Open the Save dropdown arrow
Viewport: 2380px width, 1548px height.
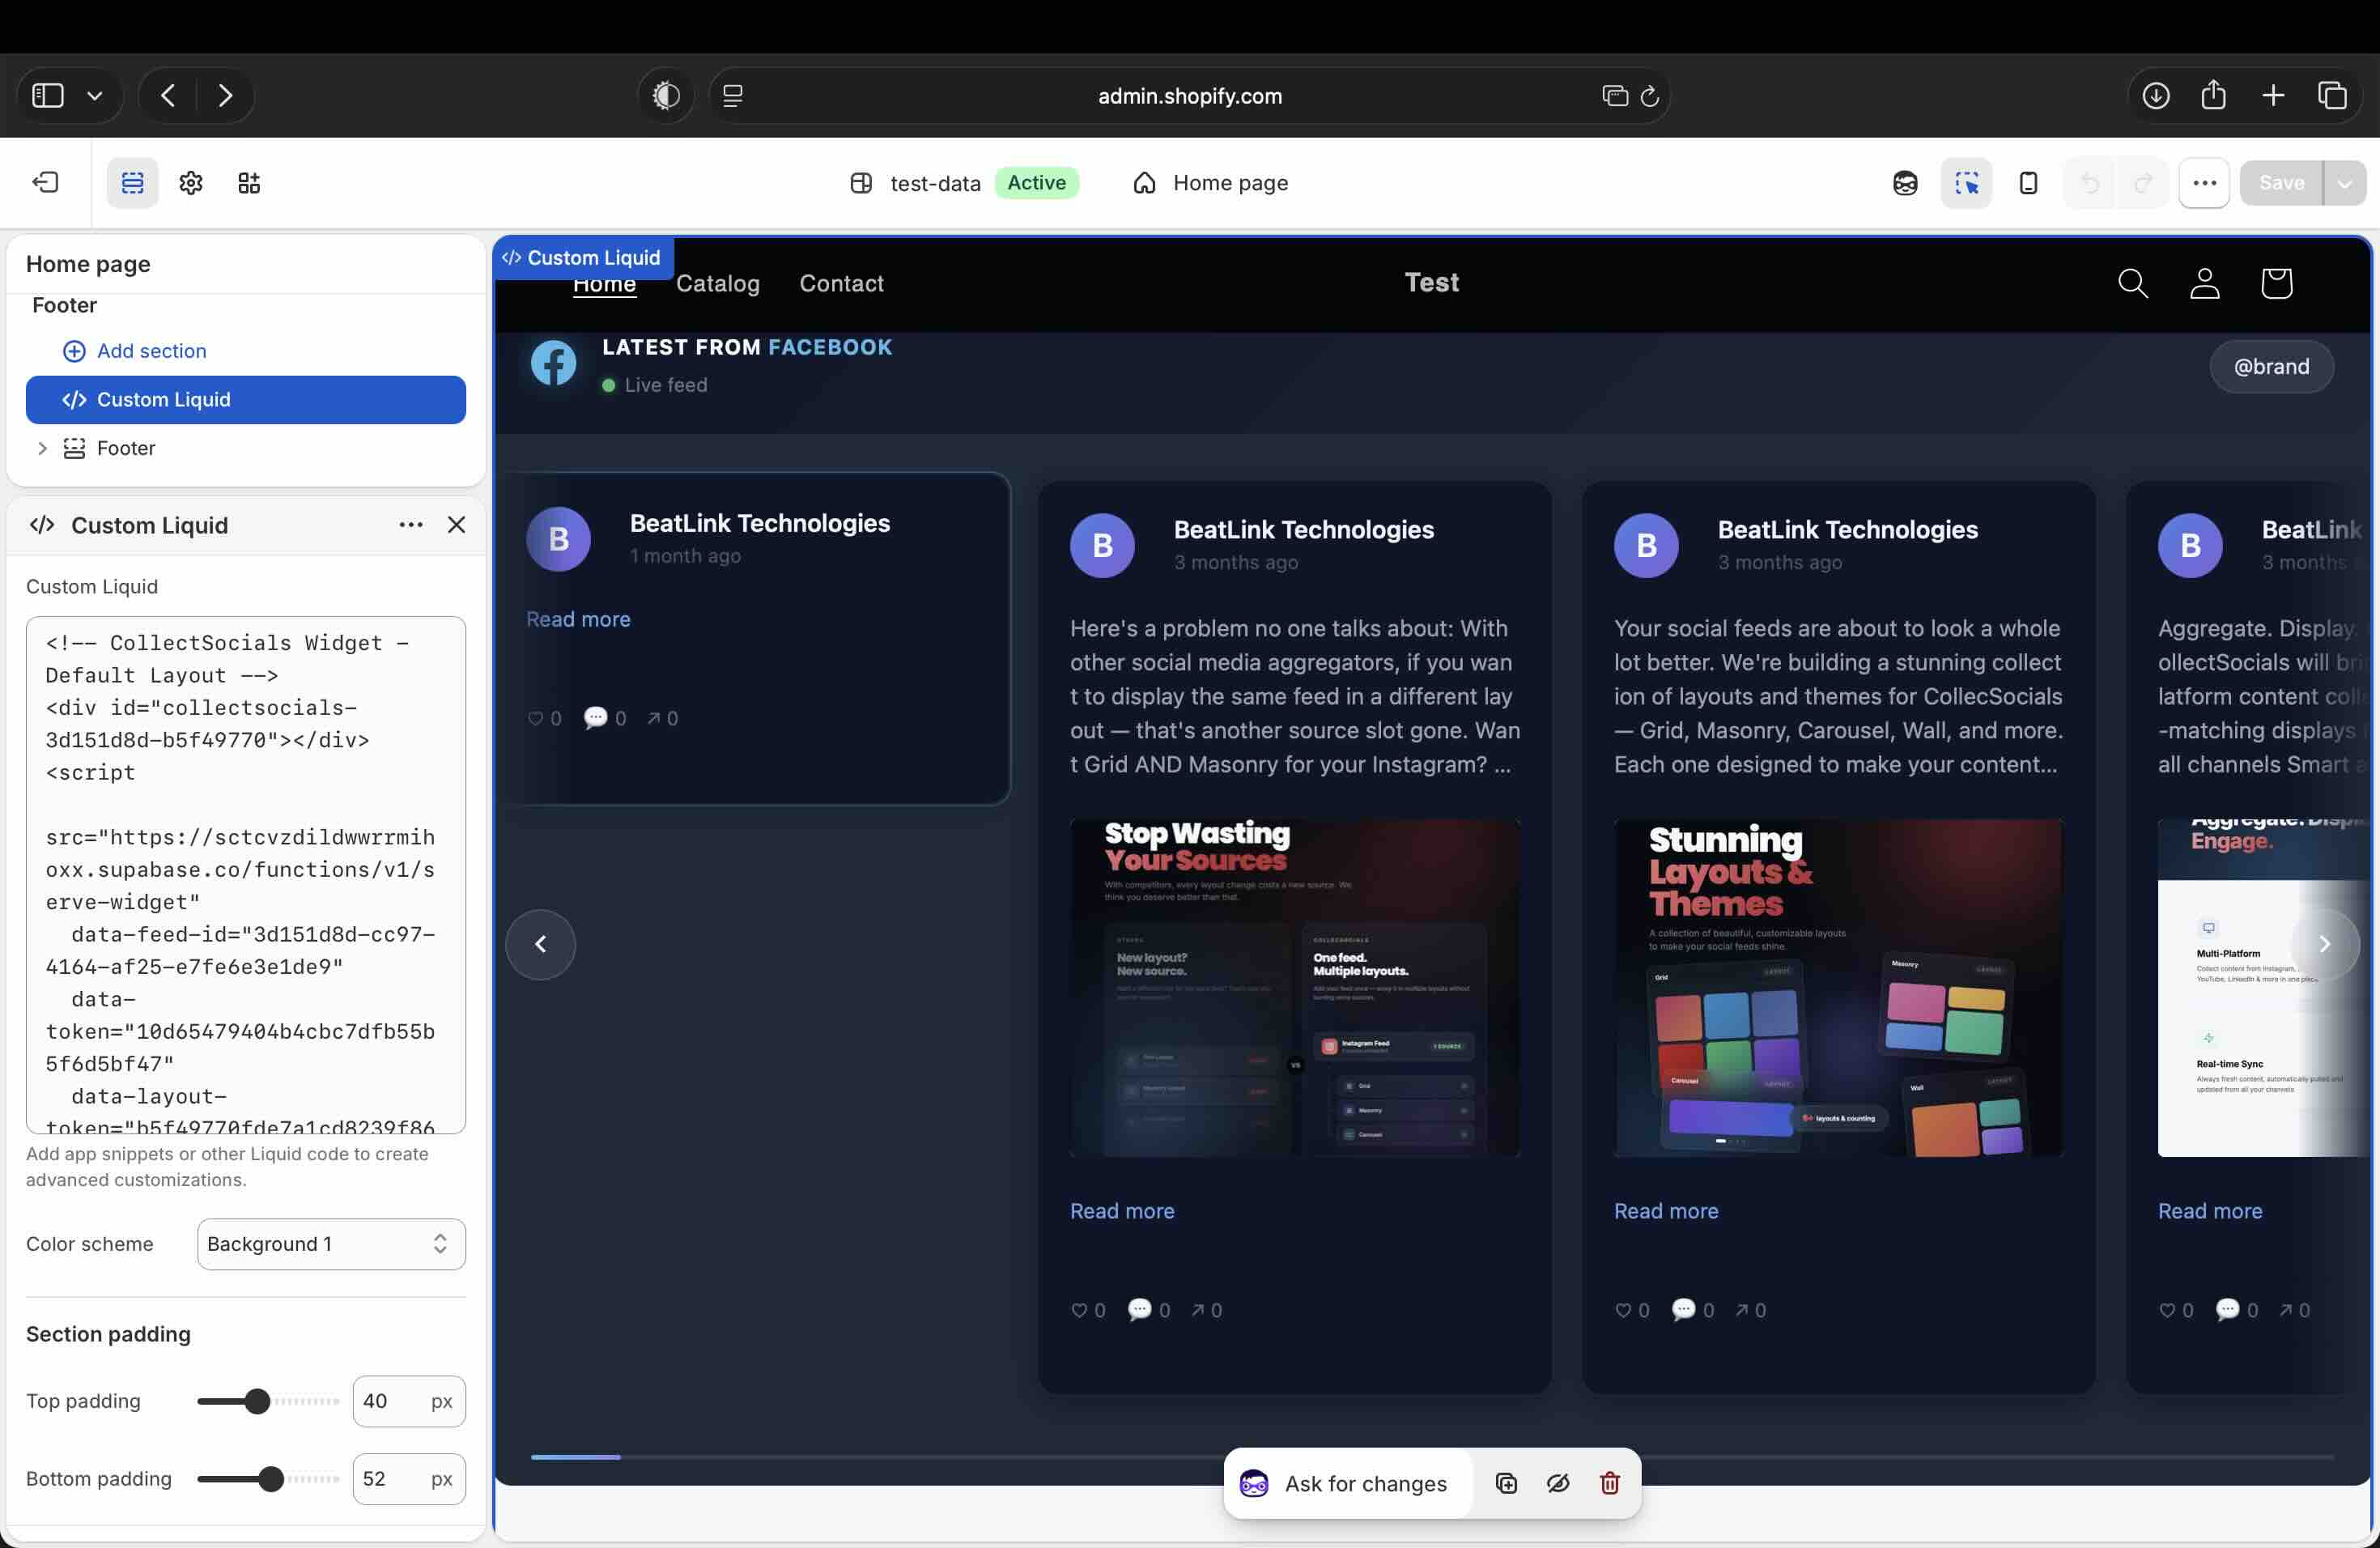pyautogui.click(x=2345, y=183)
